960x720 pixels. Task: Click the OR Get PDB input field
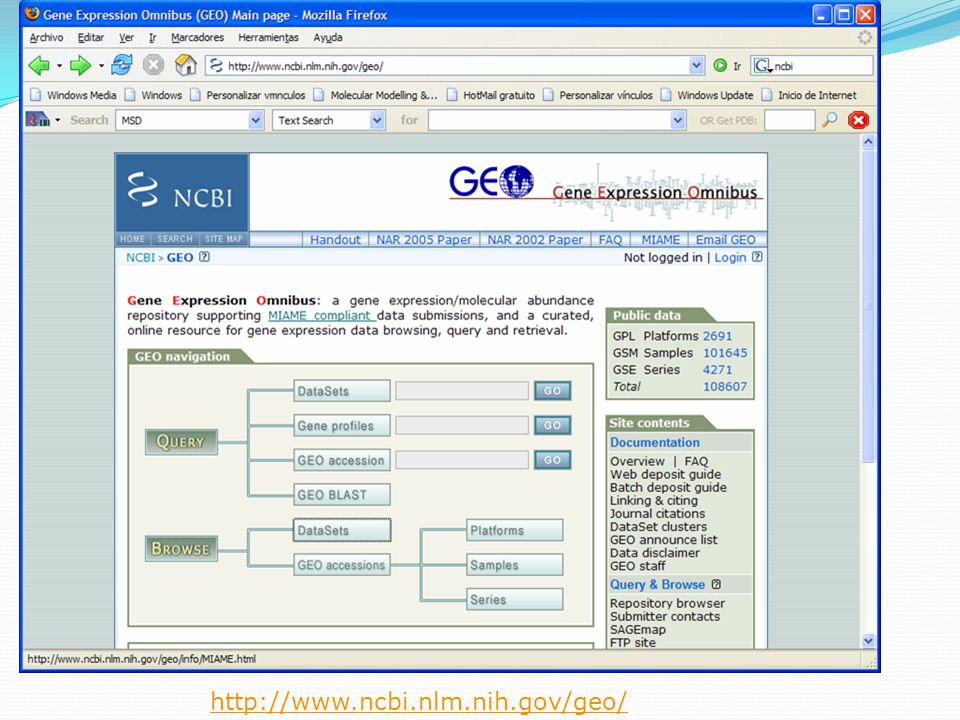click(790, 120)
